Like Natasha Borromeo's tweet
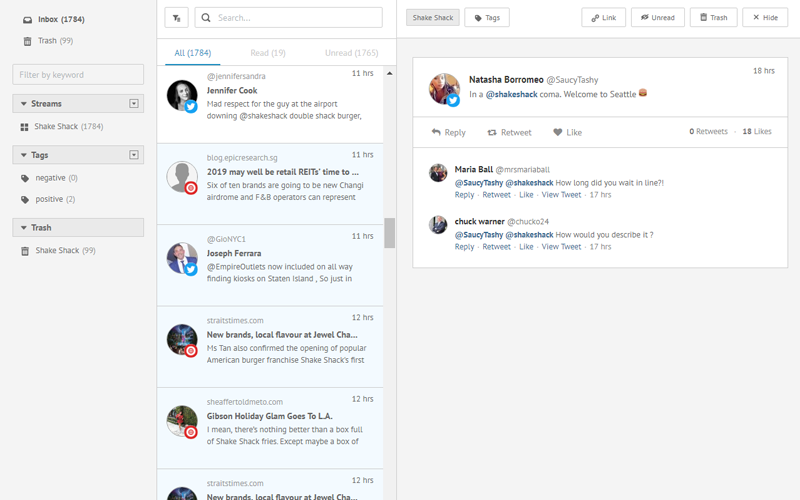800x500 pixels. [567, 133]
